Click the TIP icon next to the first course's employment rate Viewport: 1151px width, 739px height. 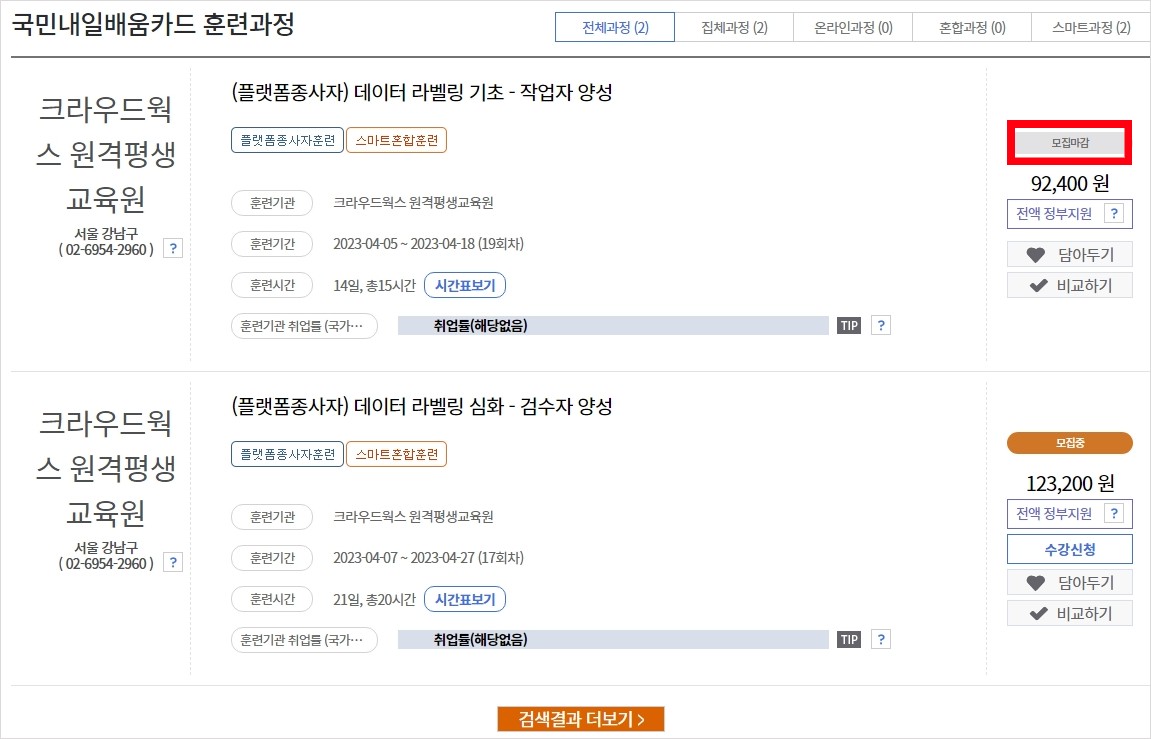(x=848, y=324)
